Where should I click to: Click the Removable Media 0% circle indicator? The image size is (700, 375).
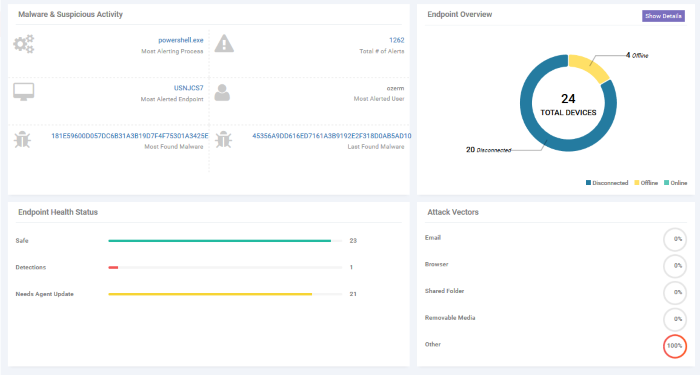click(675, 319)
